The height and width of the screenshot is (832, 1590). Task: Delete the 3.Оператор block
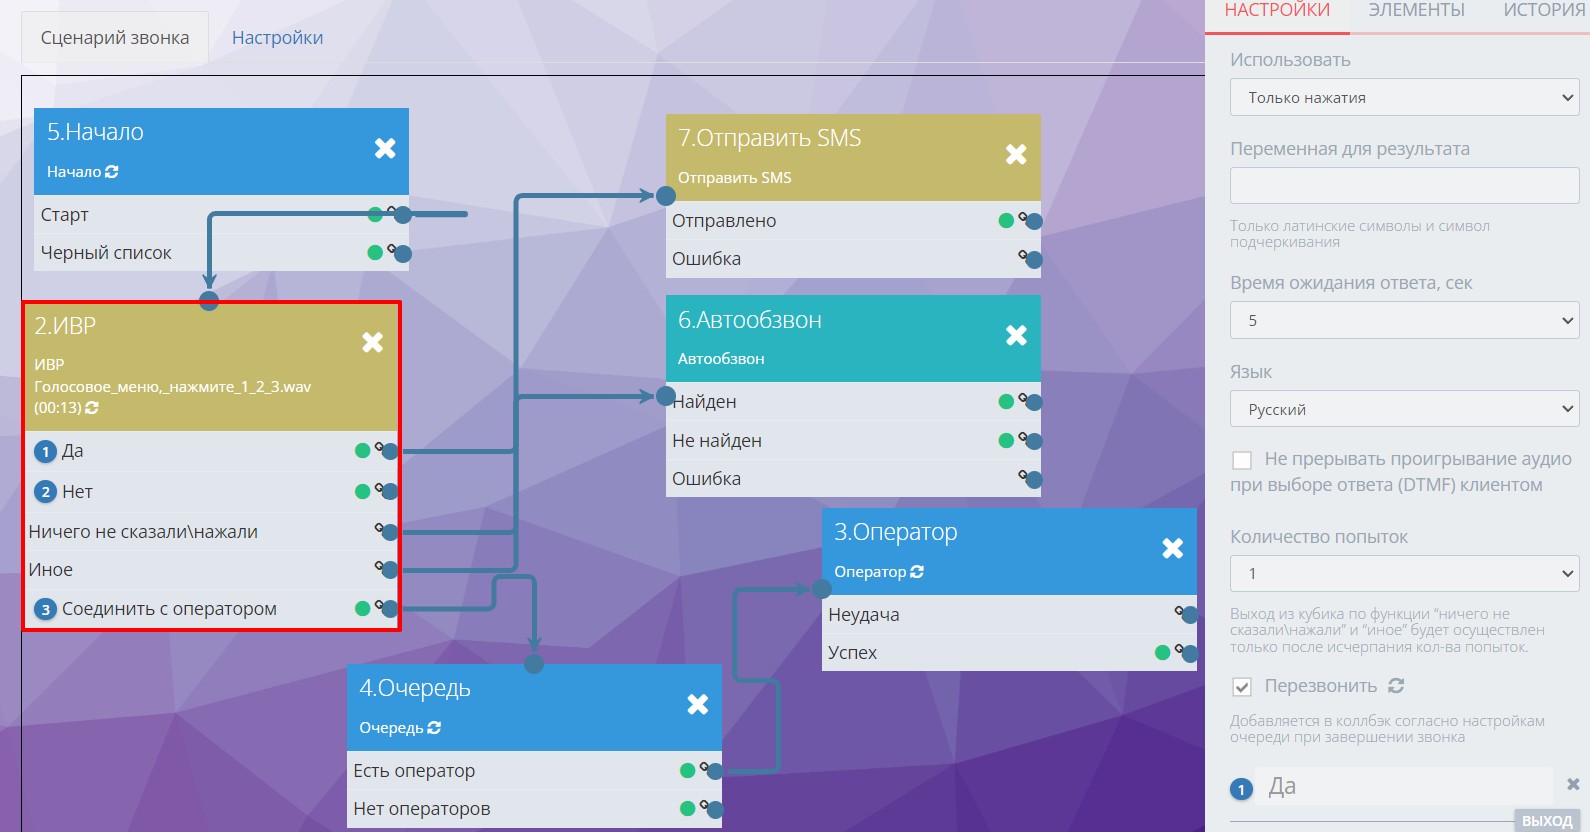pyautogui.click(x=1172, y=548)
